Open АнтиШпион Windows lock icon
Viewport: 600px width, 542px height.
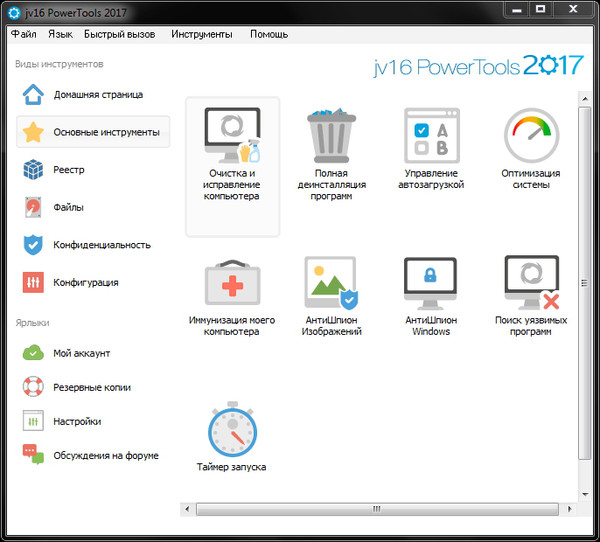coord(431,284)
